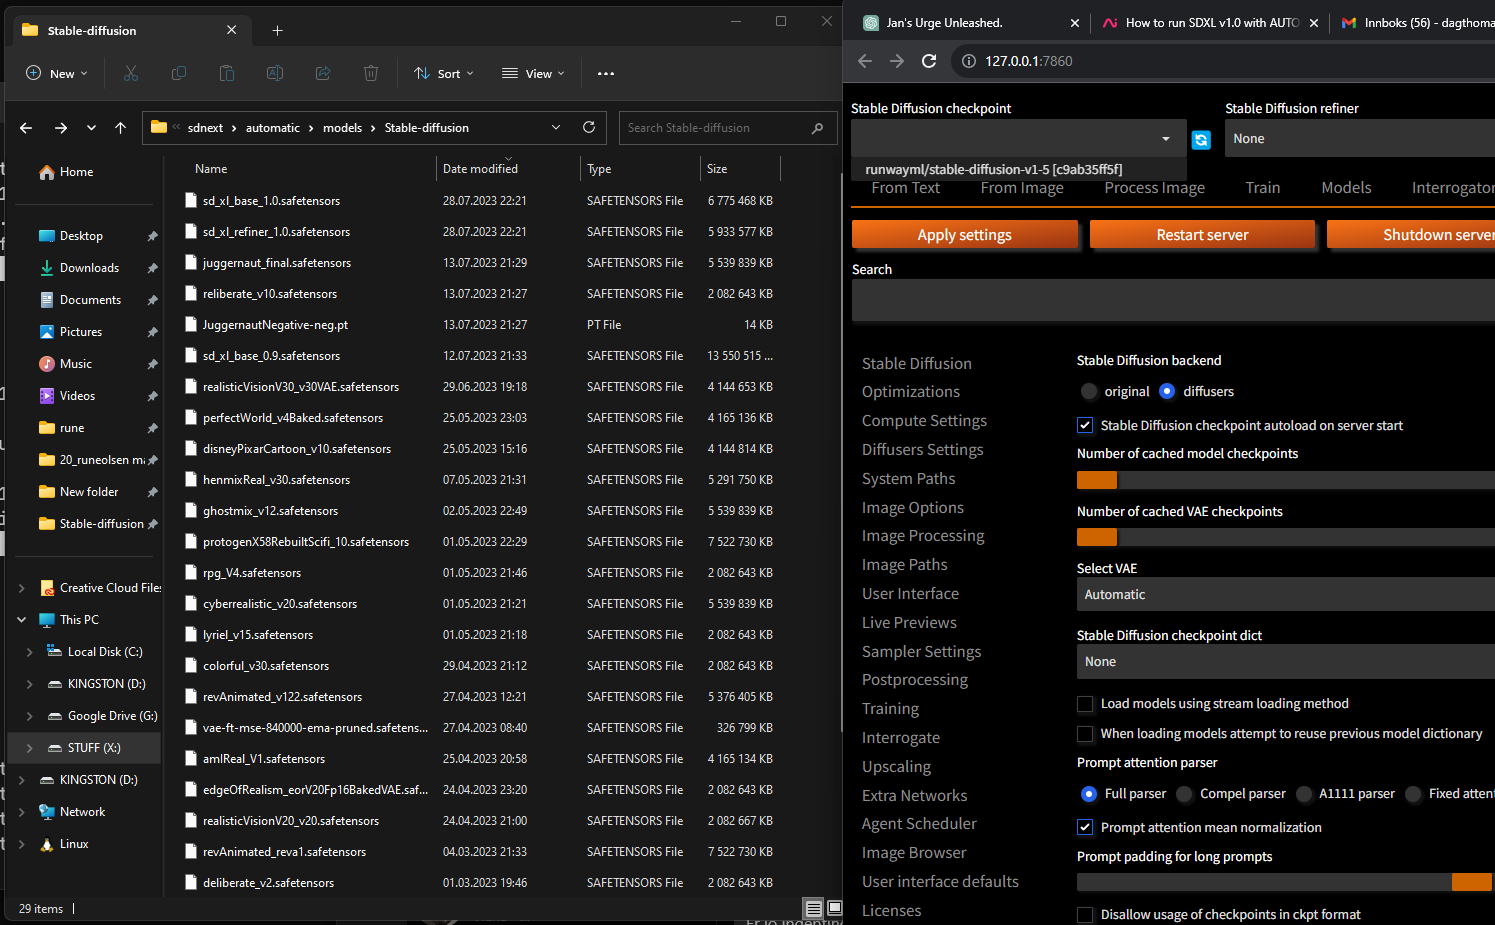Select the original backend radio button
This screenshot has width=1495, height=925.
1089,391
